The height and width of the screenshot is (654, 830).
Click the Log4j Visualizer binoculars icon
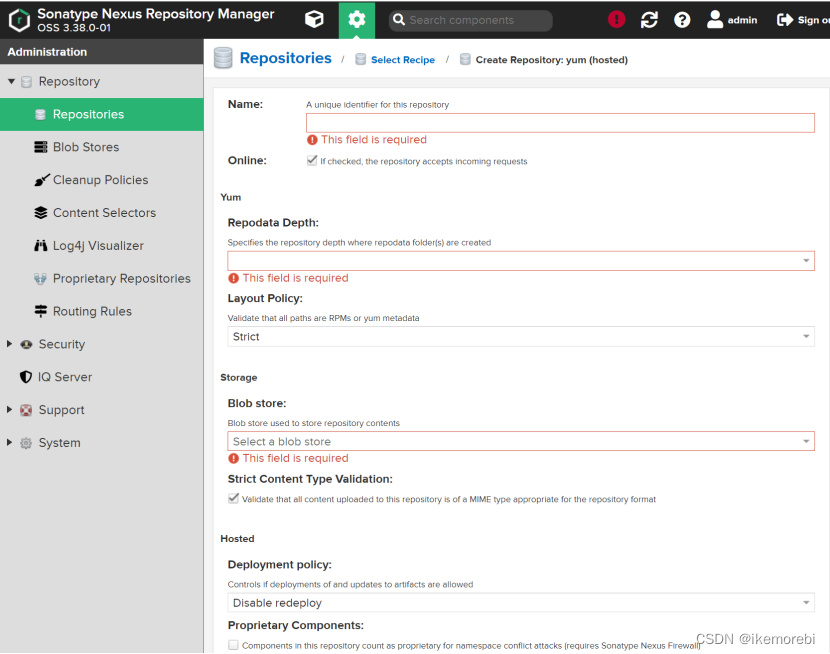41,246
